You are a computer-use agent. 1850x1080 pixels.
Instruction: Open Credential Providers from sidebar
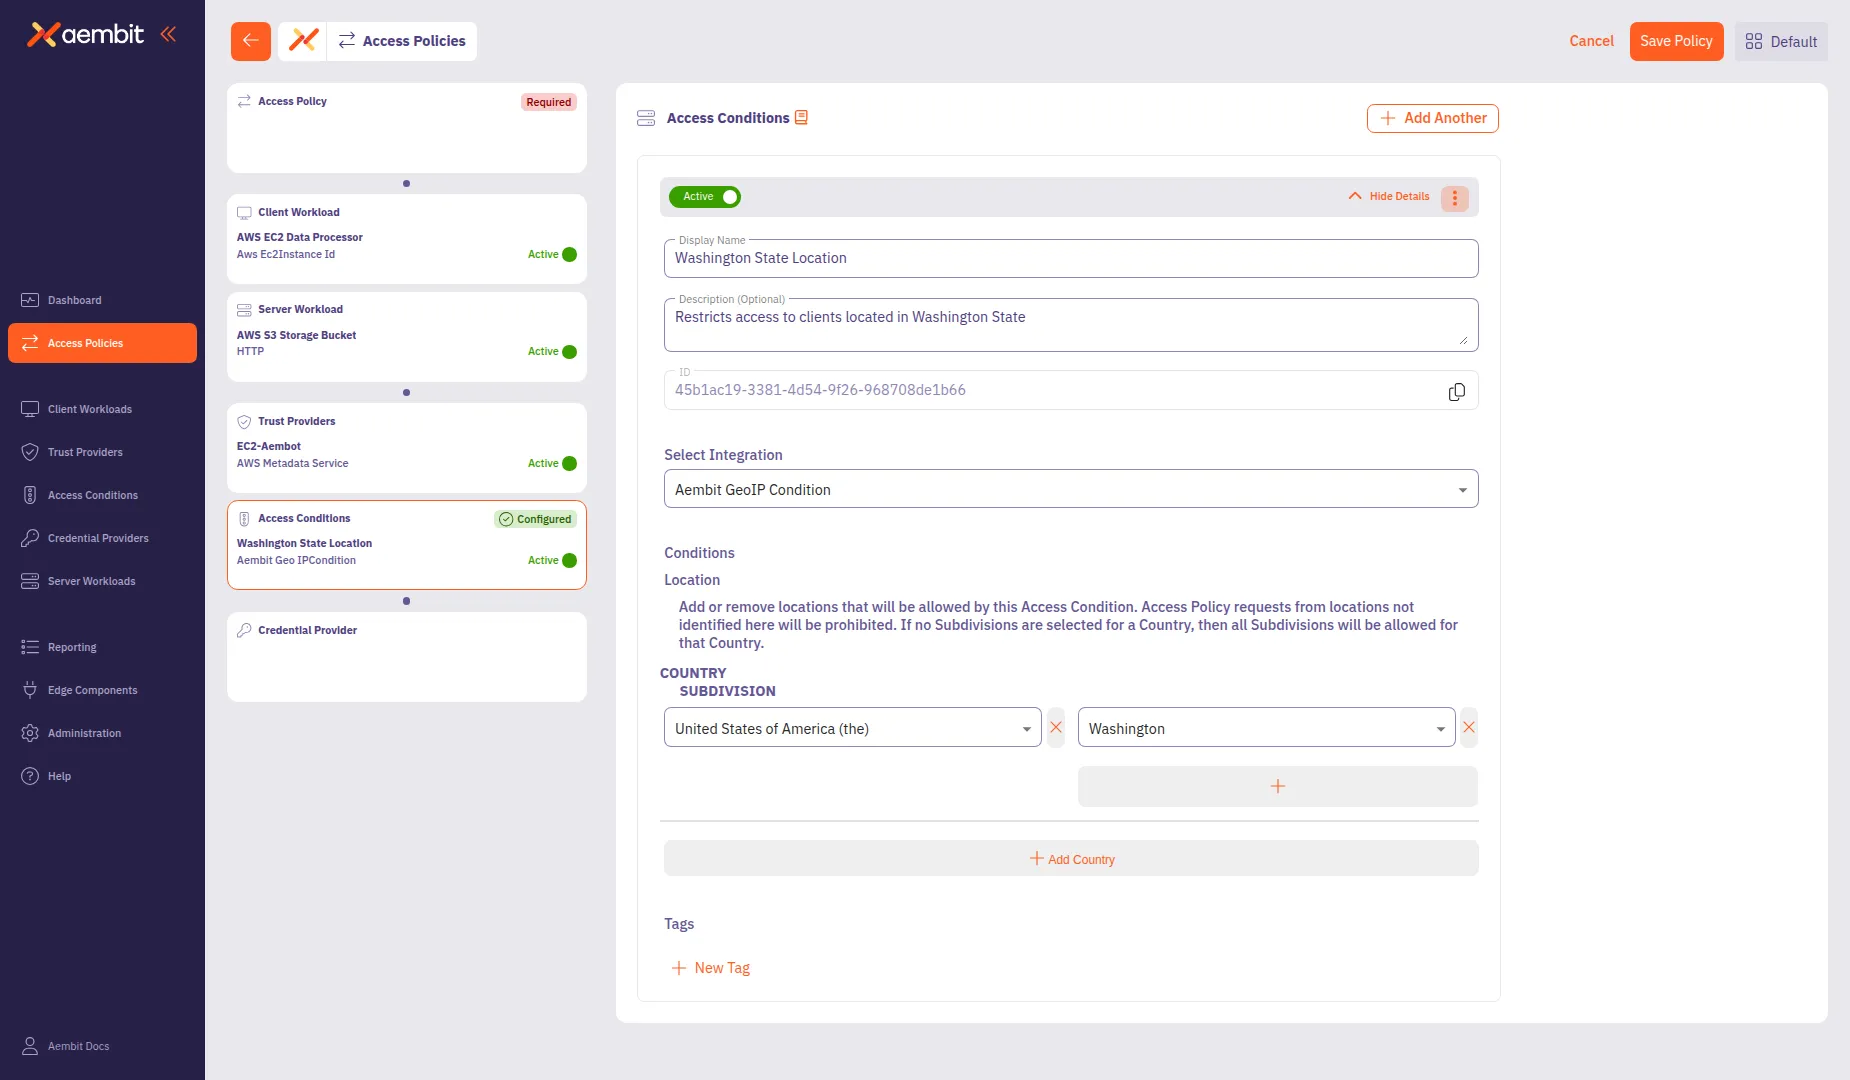coord(98,538)
